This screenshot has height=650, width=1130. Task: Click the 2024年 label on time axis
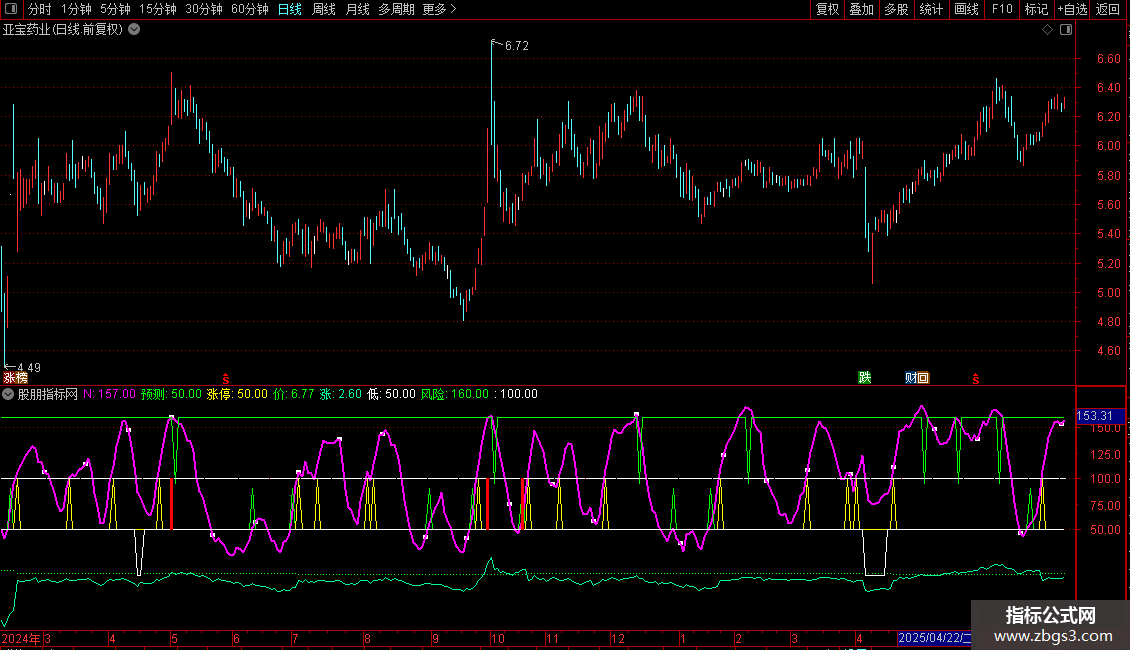click(21, 638)
